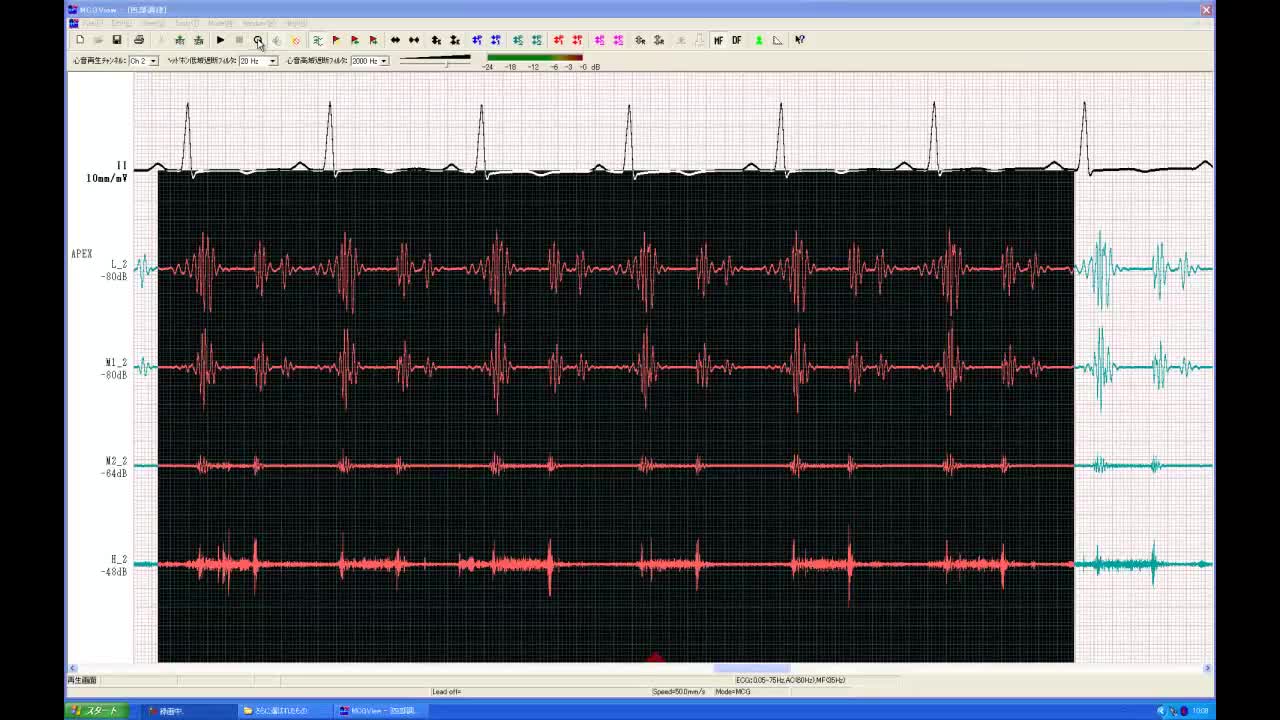This screenshot has height=720, width=1280.
Task: Click the Print icon
Action: (139, 40)
